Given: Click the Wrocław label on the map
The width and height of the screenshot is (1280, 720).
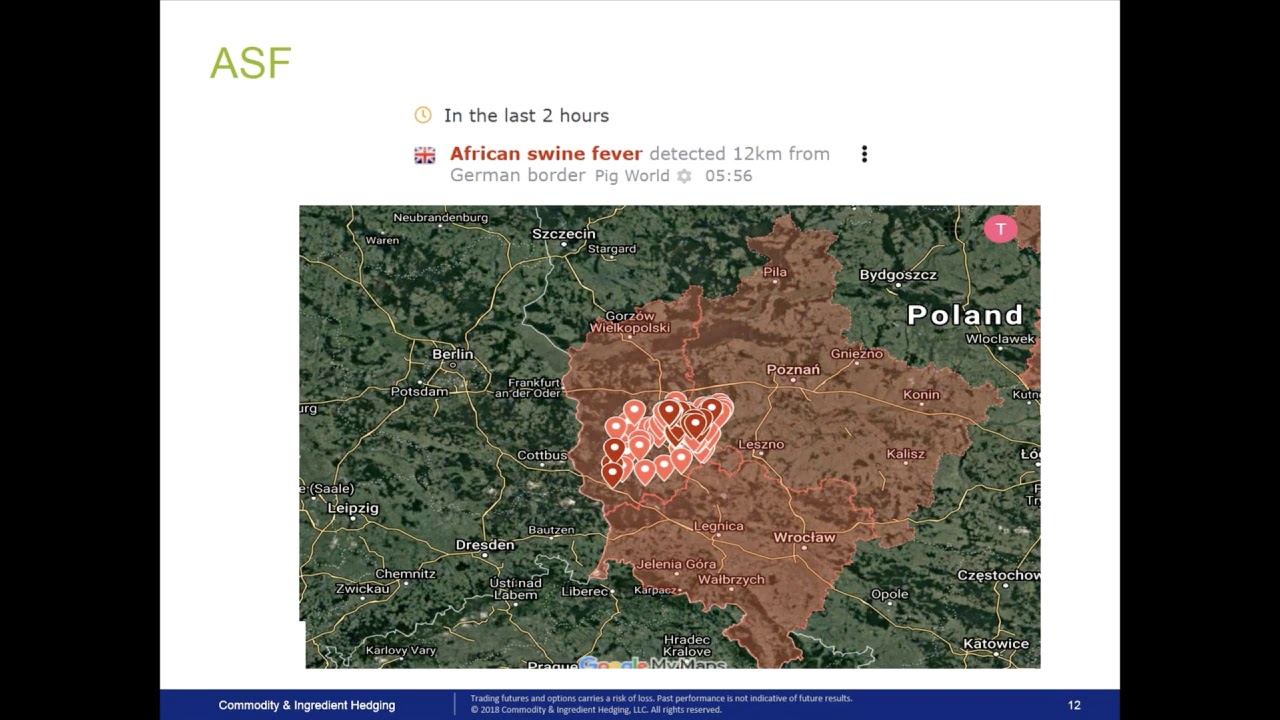Looking at the screenshot, I should point(804,537).
